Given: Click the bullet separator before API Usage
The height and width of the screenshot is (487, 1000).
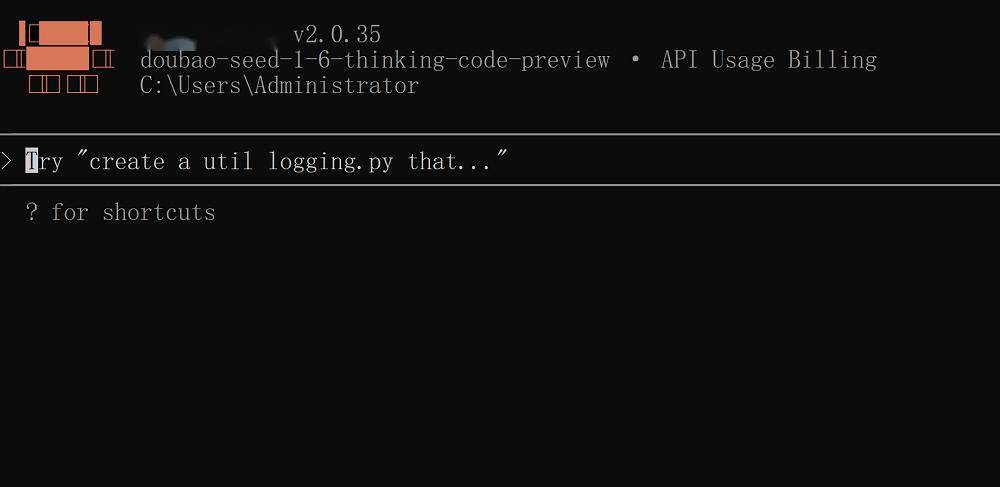Looking at the screenshot, I should coord(636,60).
